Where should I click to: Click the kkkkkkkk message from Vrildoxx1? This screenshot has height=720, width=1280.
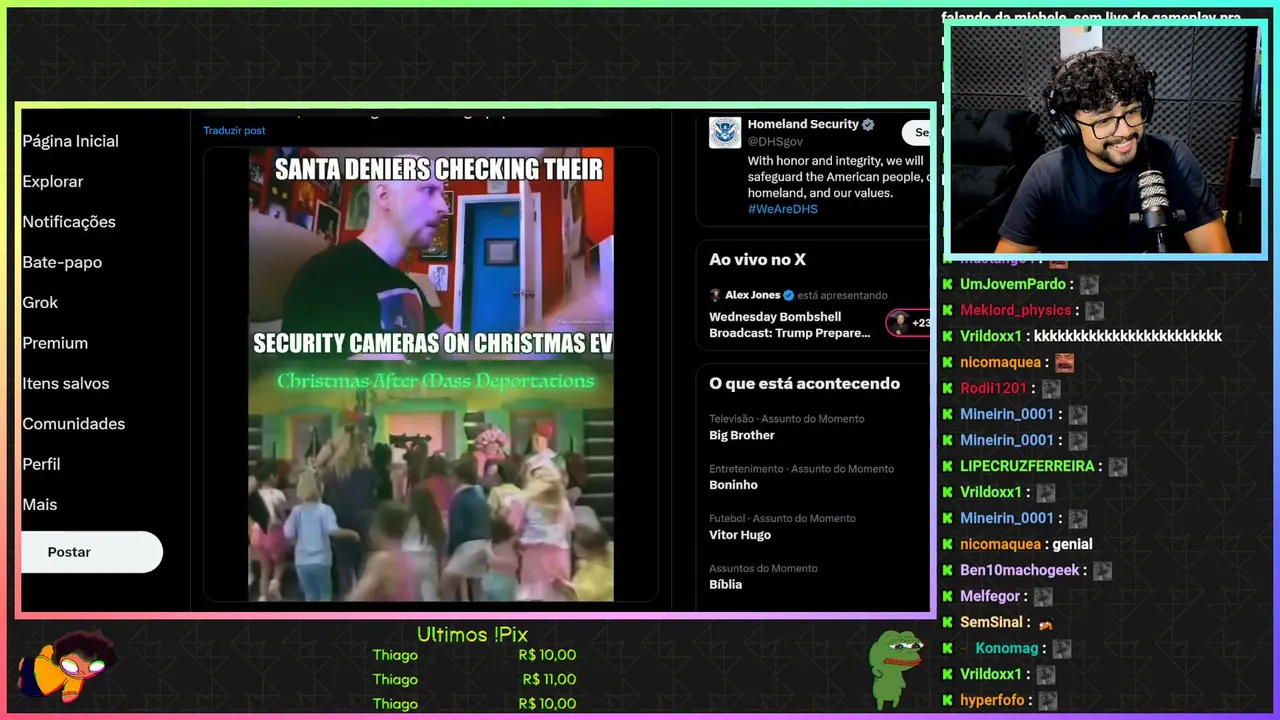click(x=1128, y=336)
